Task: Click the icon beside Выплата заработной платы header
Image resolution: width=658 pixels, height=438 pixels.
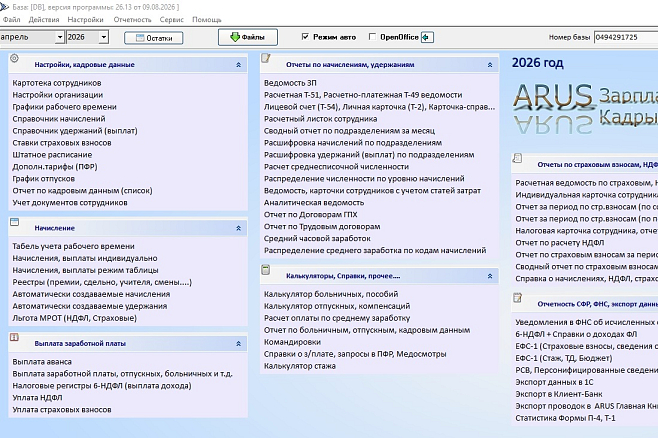Action: point(14,337)
